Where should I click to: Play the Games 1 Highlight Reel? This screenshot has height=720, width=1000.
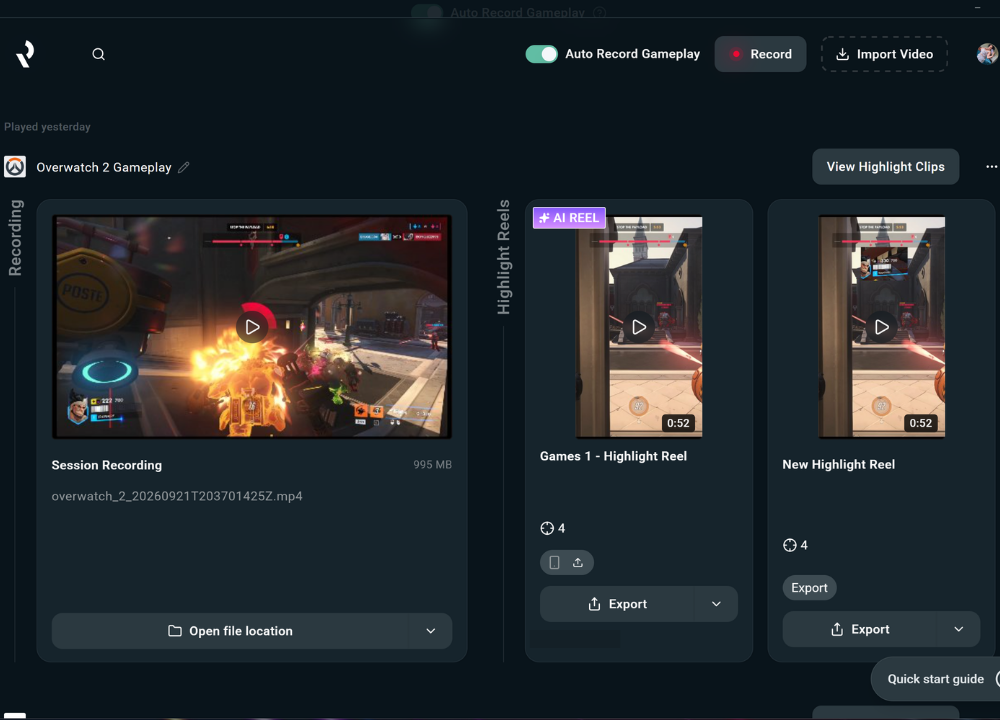point(638,327)
